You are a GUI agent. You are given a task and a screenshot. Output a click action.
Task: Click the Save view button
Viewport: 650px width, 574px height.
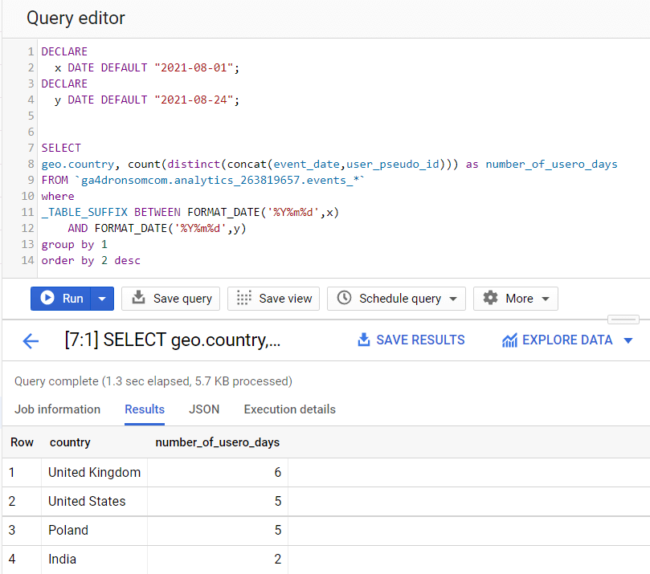pyautogui.click(x=274, y=298)
